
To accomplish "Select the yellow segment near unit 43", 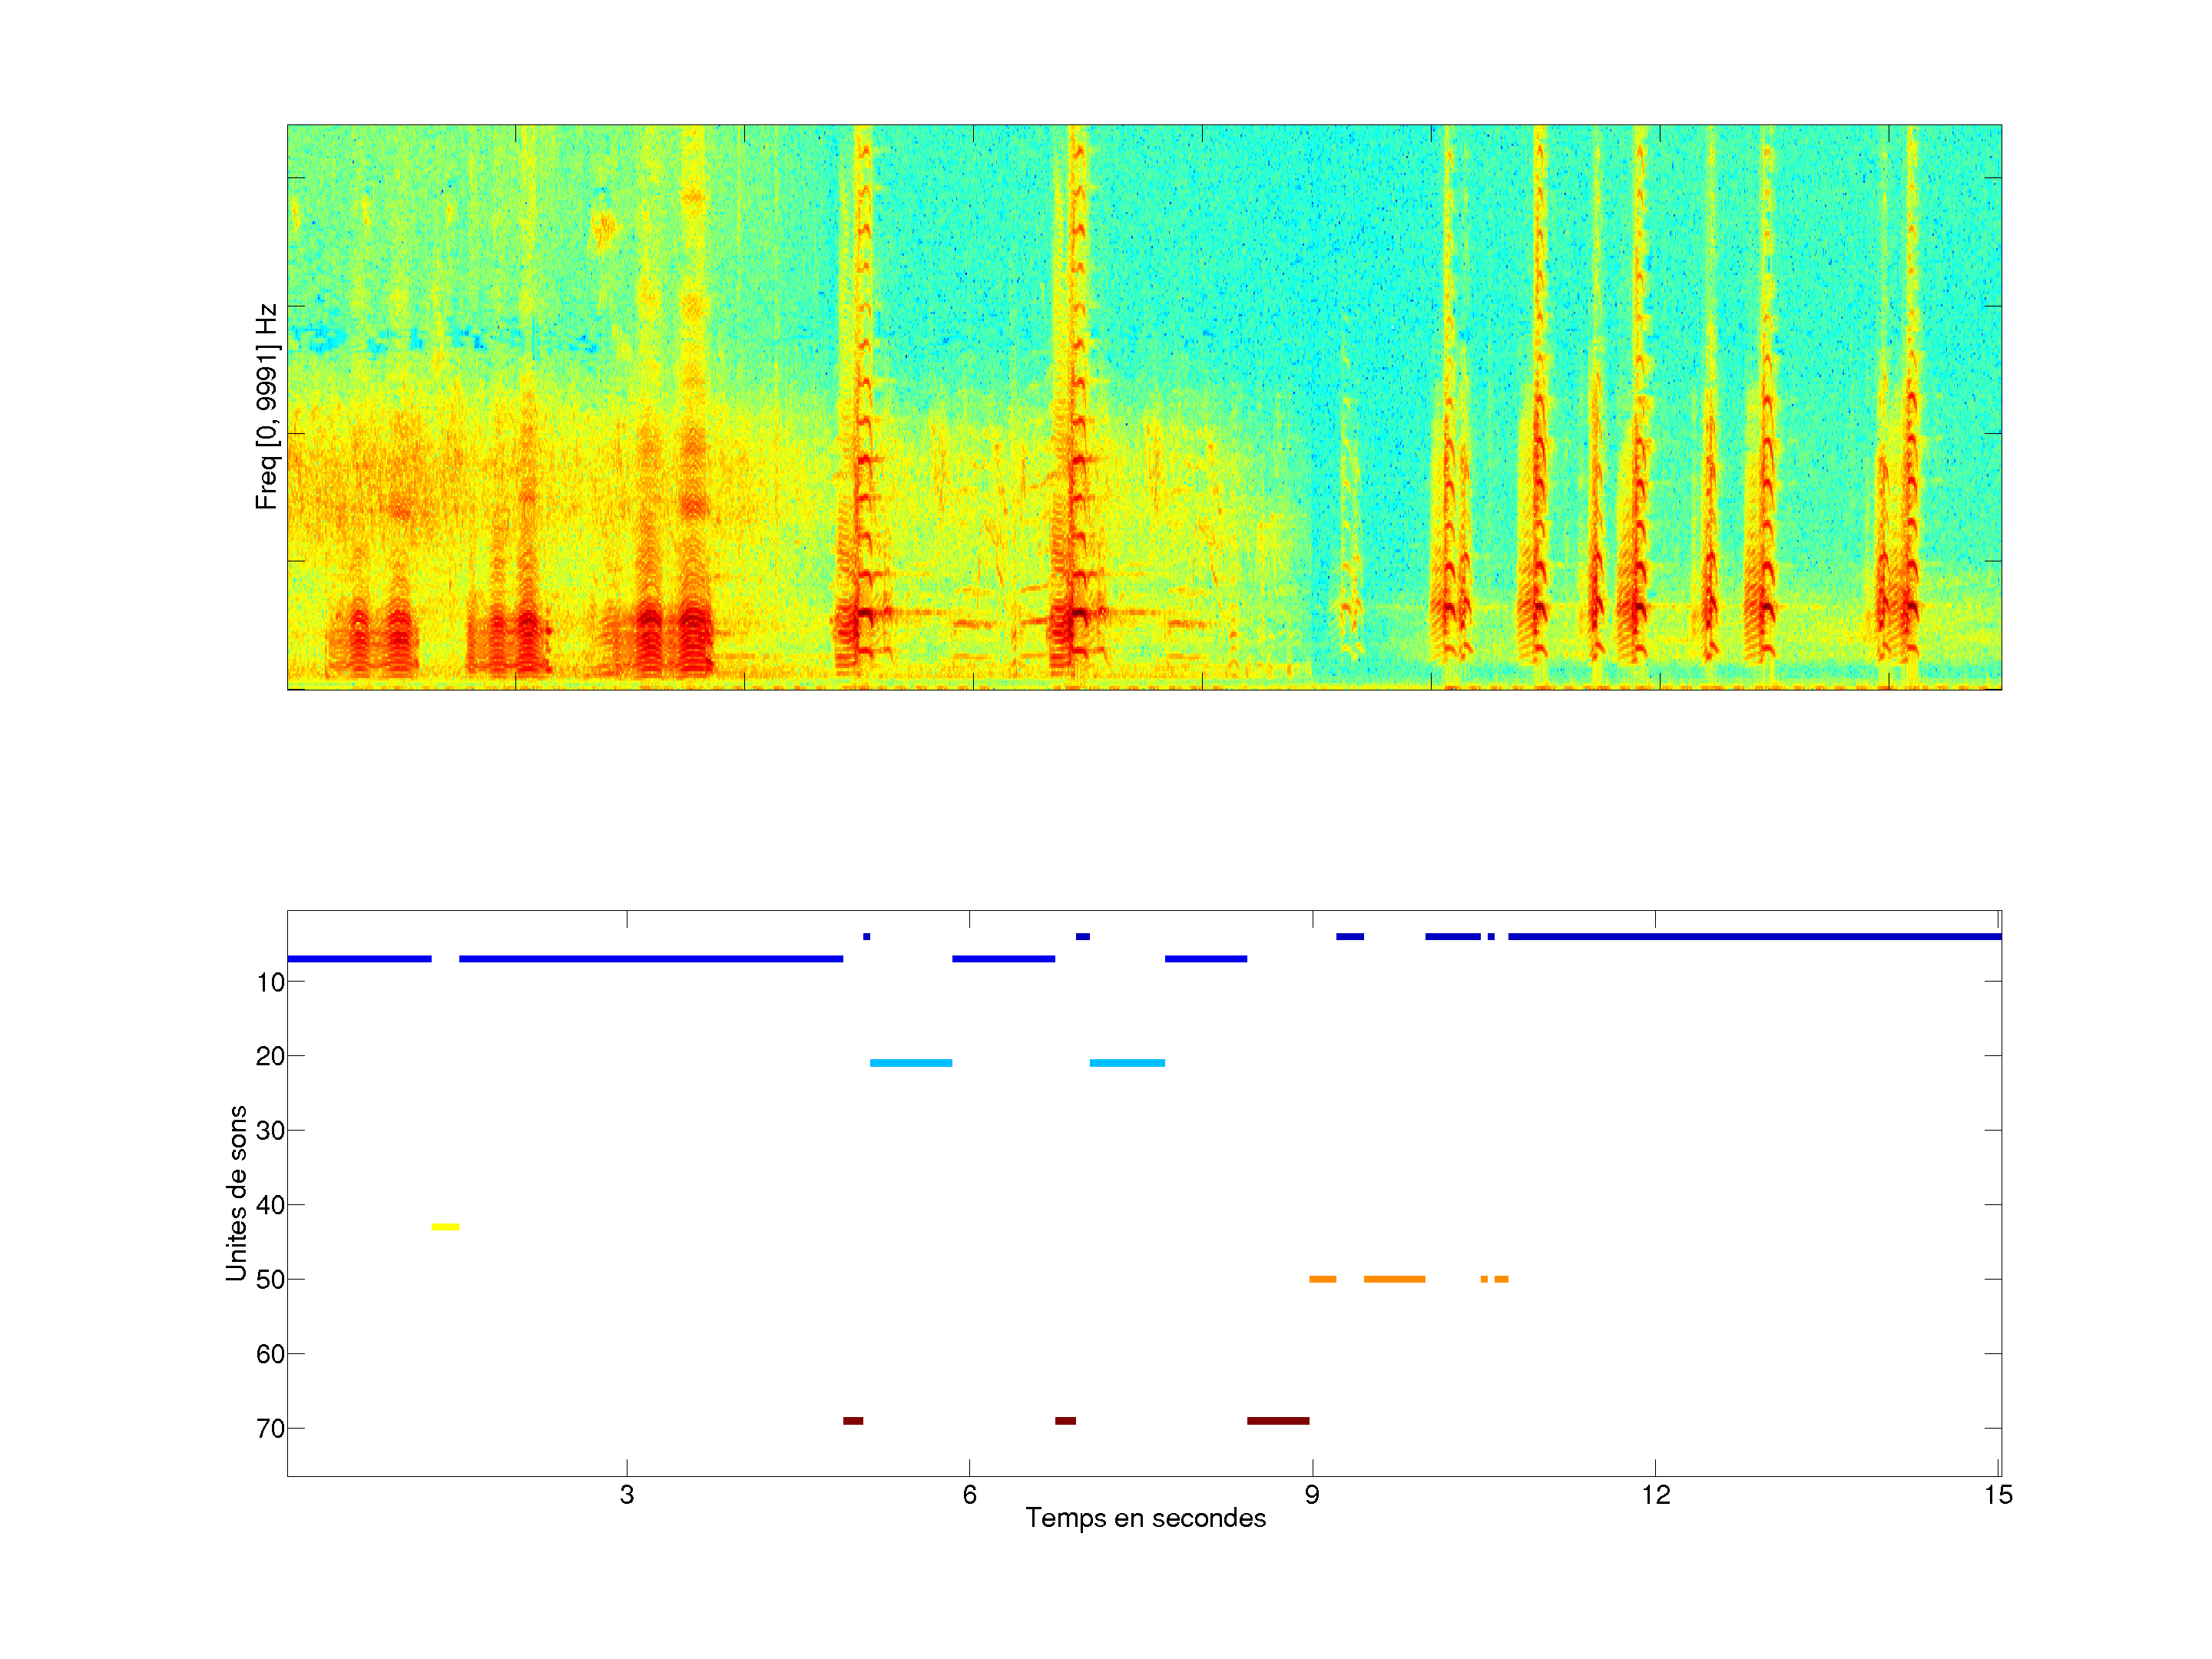I will coord(445,1227).
